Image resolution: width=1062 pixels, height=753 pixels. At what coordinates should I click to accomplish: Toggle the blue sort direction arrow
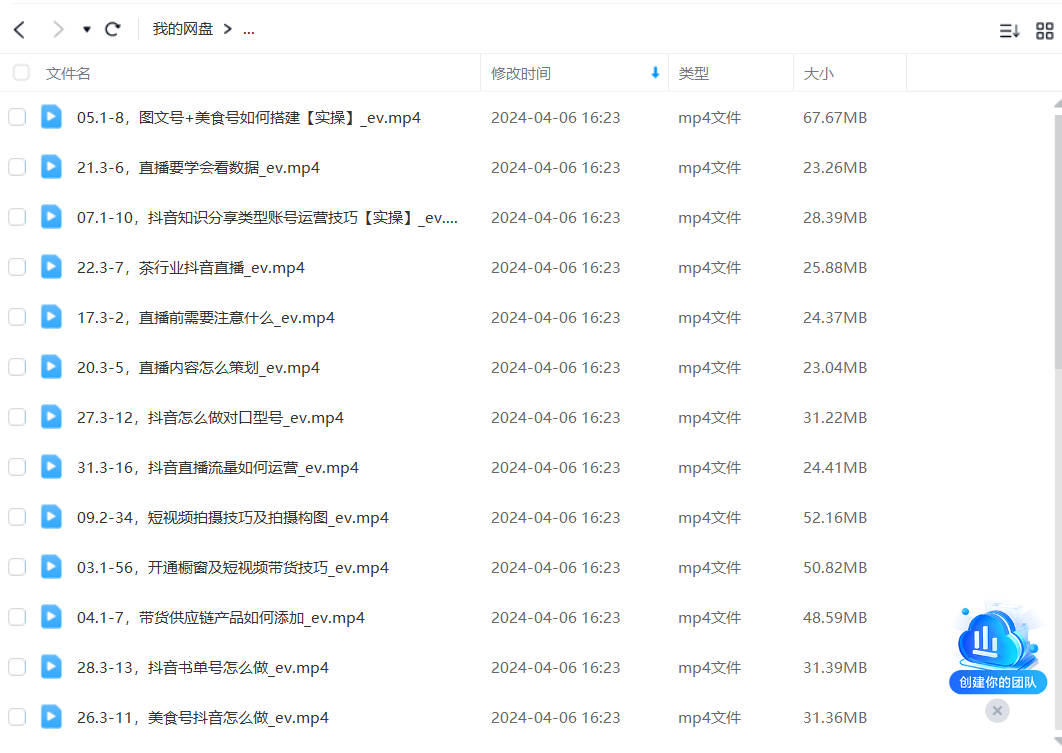click(655, 72)
